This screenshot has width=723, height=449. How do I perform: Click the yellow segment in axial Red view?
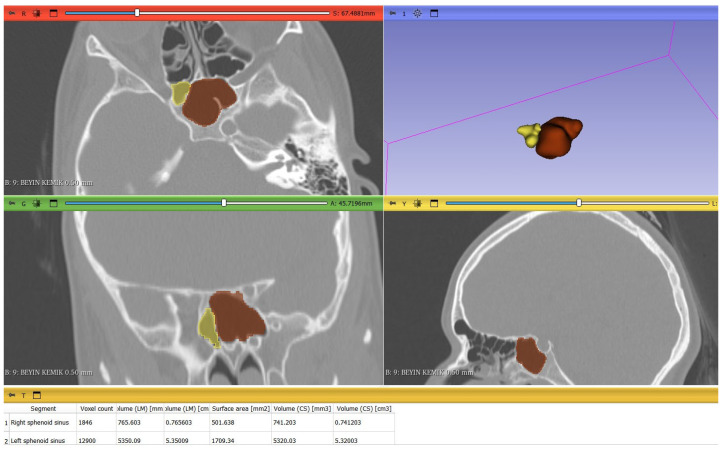coord(179,92)
